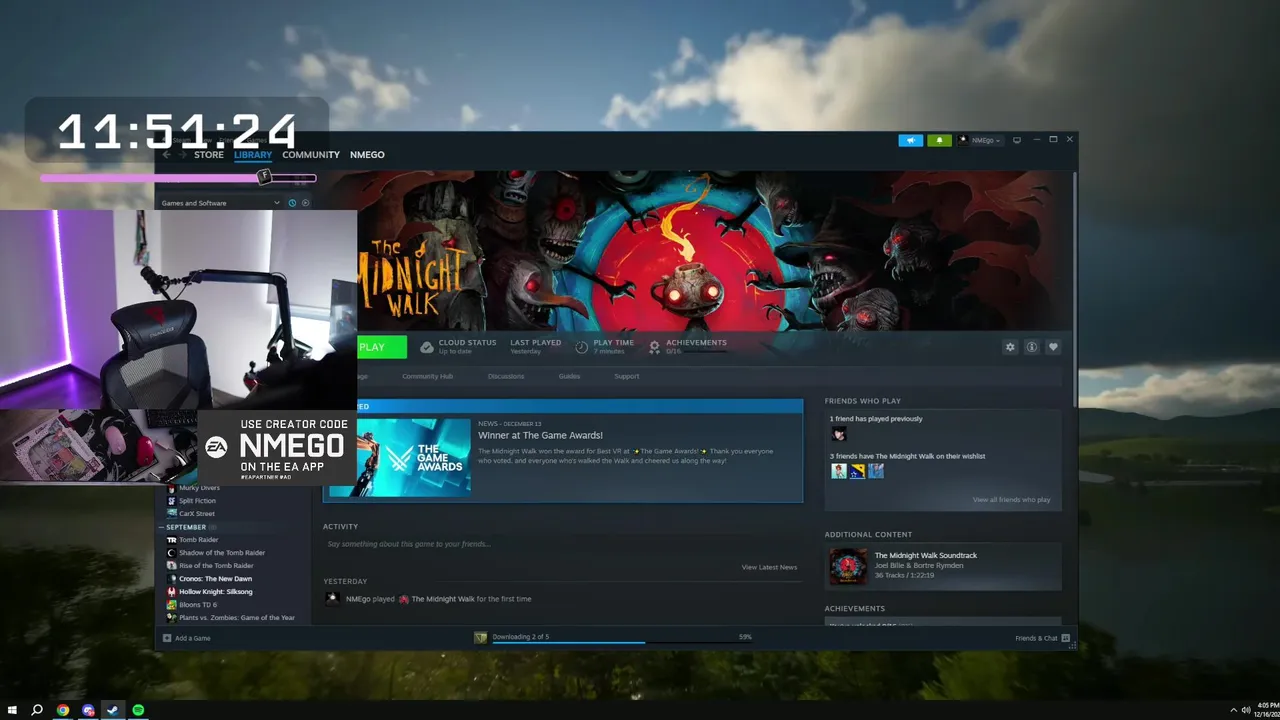Select Split Fiction in the library list
Viewport: 1280px width, 720px height.
pos(197,501)
